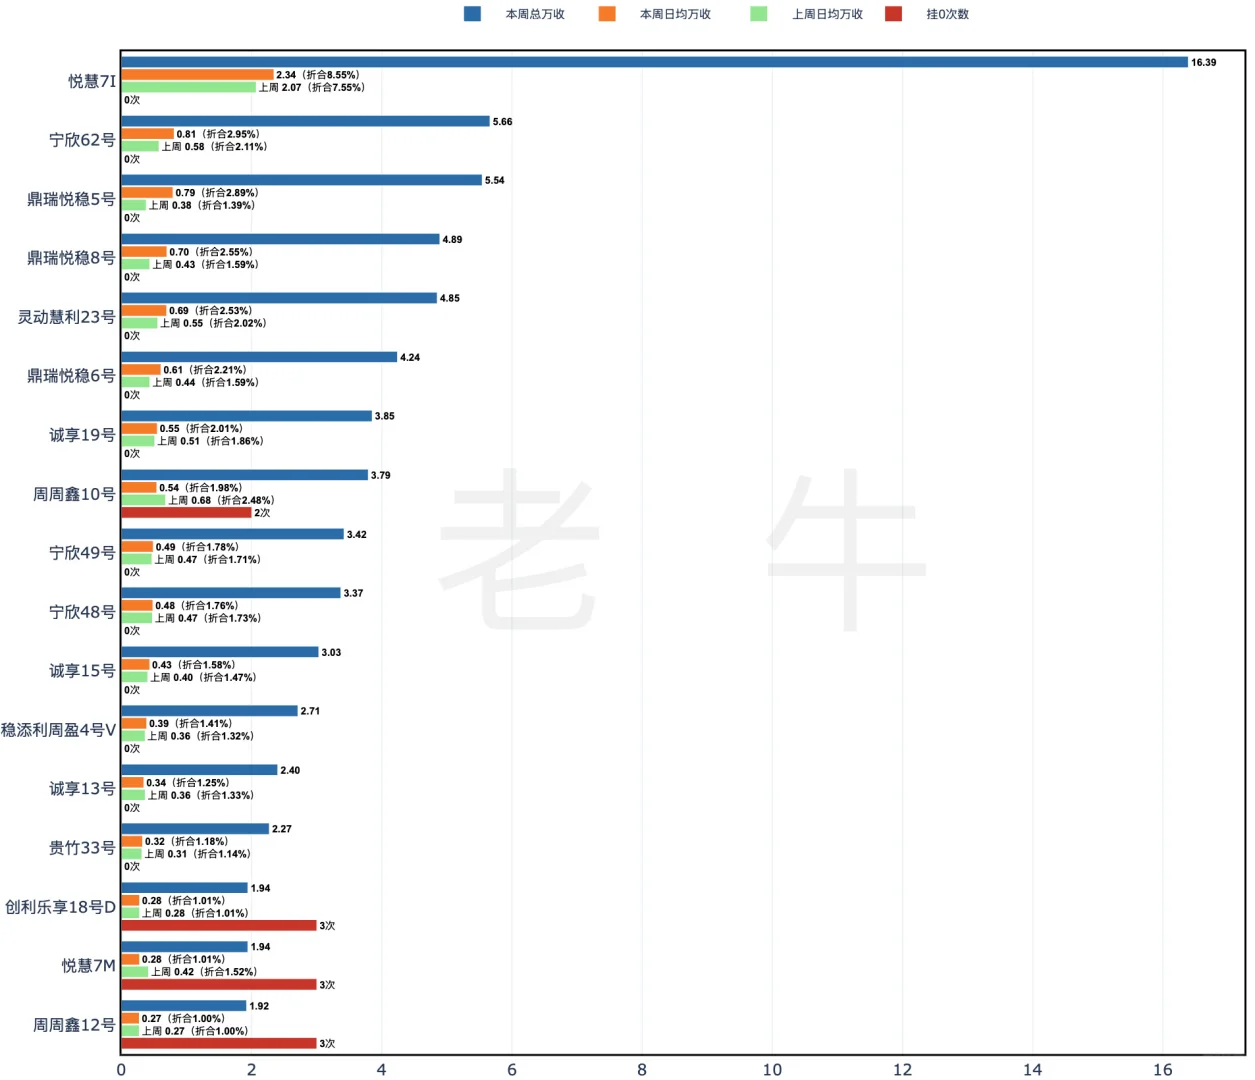The height and width of the screenshot is (1080, 1255).
Task: Select the 贵竹33号 axis label
Action: [82, 847]
